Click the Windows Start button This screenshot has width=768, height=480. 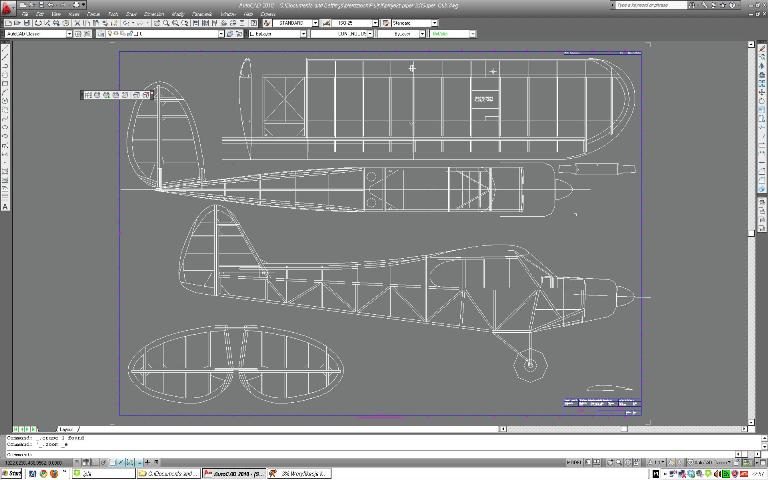click(12, 474)
